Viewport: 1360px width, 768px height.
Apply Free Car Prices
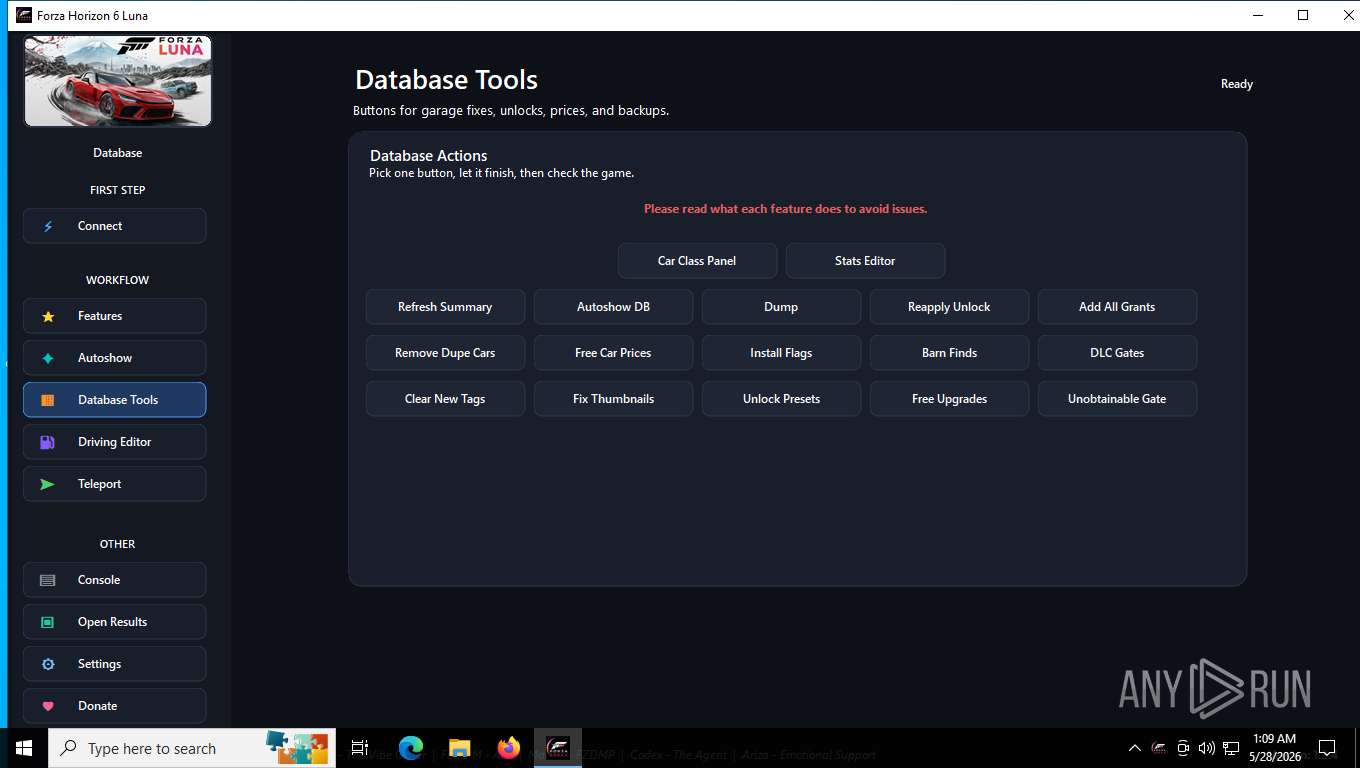coord(613,353)
